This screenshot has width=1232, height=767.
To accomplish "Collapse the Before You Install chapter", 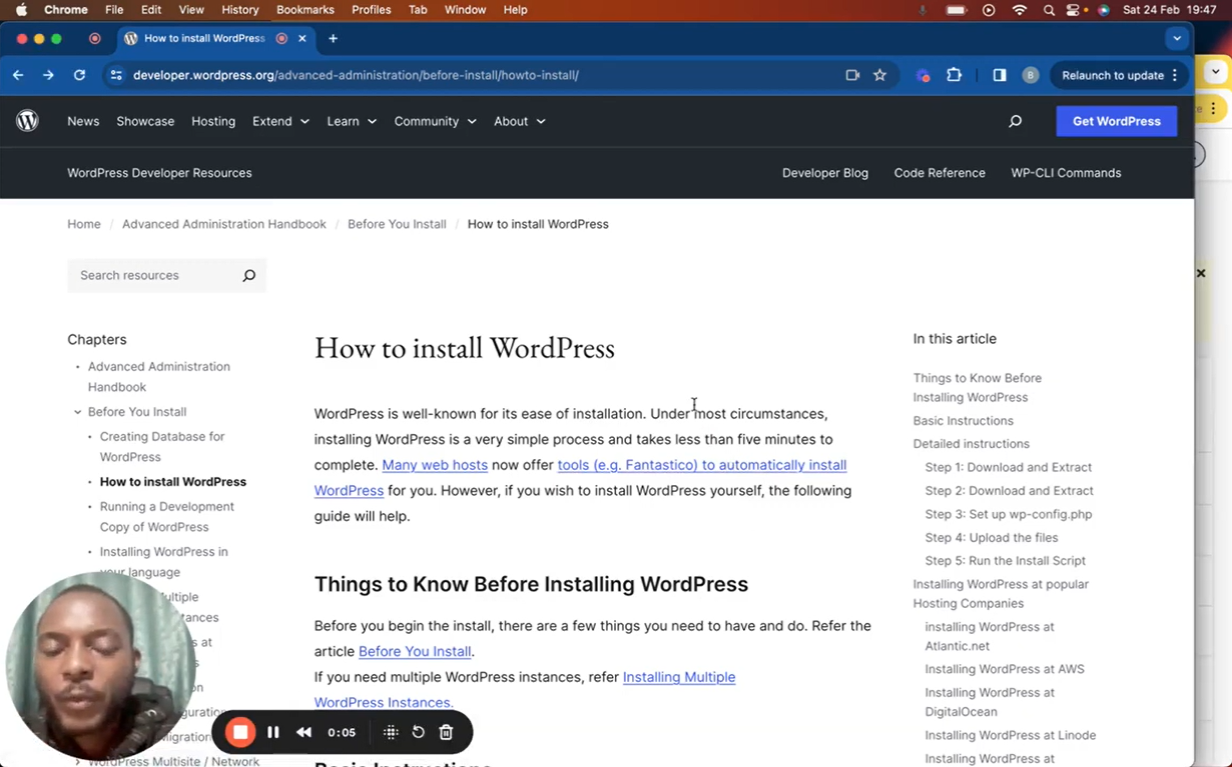I will 77,412.
